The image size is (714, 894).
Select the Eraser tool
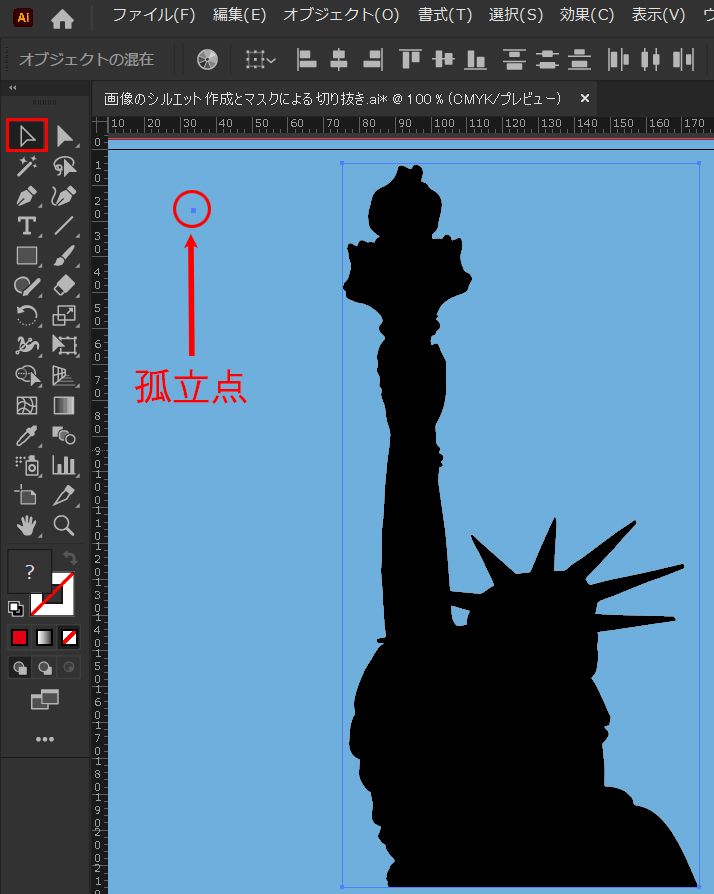64,286
